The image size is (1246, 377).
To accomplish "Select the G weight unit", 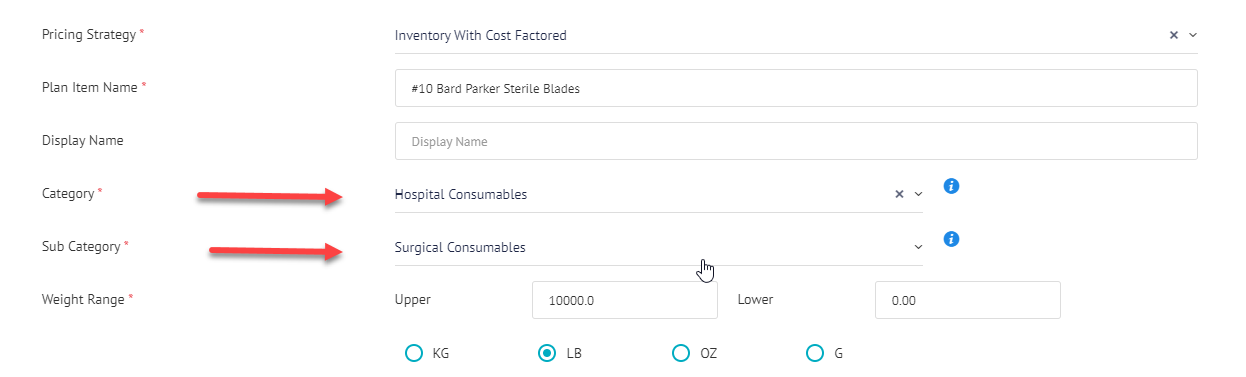I will pos(815,353).
